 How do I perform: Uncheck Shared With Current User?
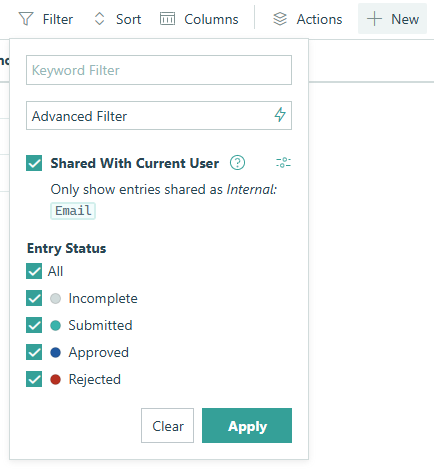coord(34,163)
